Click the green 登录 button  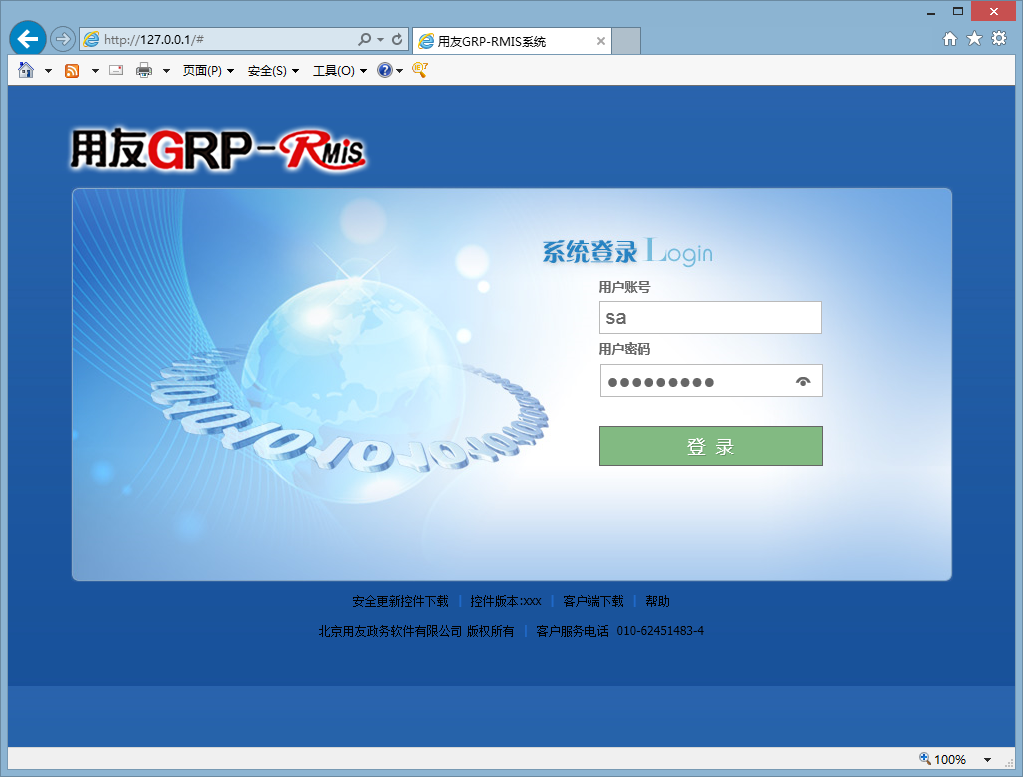pos(710,446)
